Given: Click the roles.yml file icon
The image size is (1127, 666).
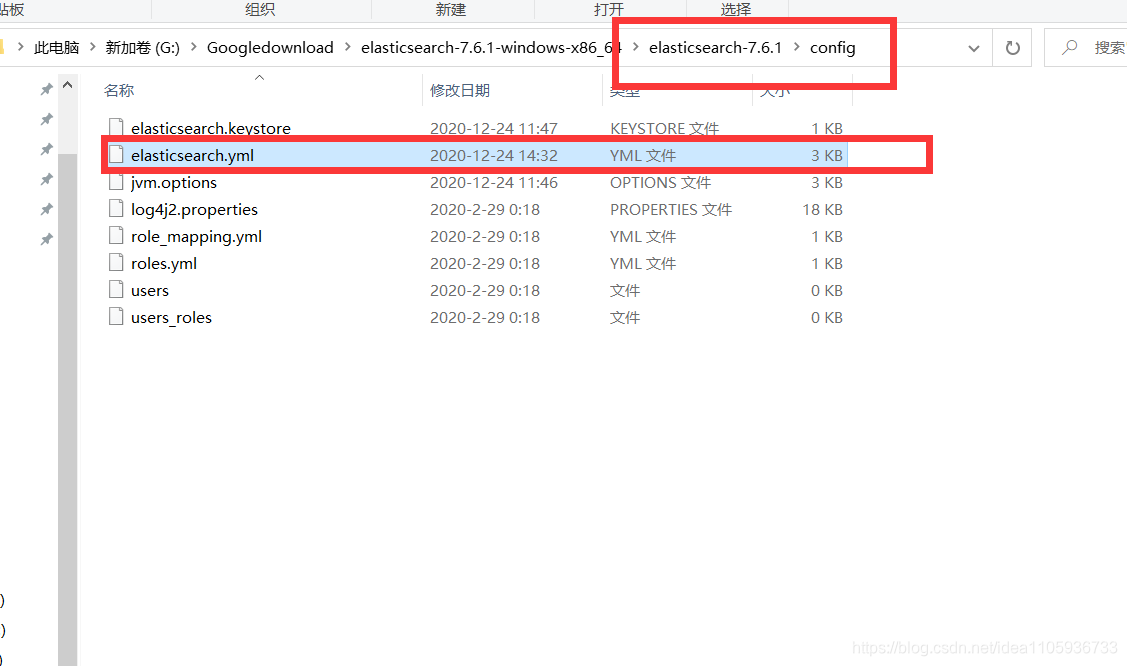Looking at the screenshot, I should tap(116, 262).
